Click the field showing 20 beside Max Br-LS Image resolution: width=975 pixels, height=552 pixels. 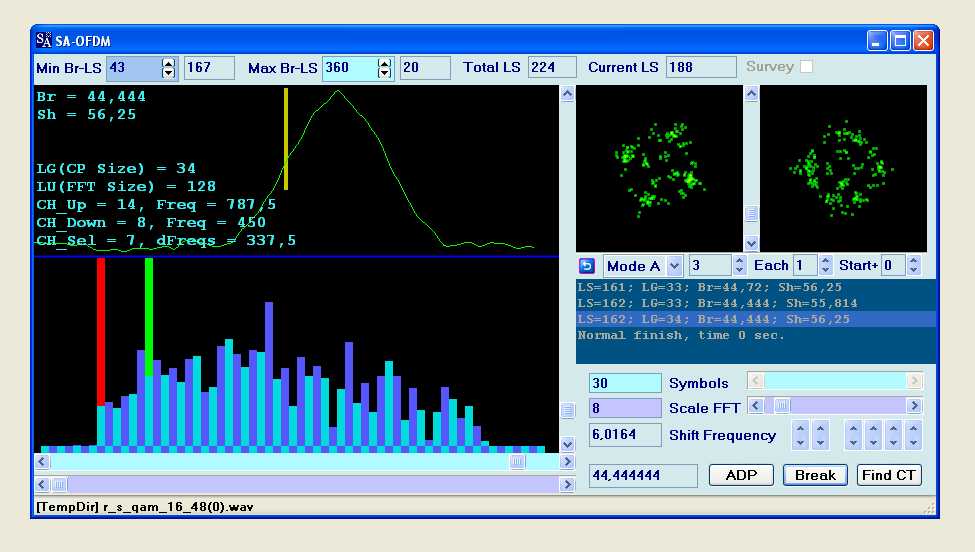click(425, 68)
